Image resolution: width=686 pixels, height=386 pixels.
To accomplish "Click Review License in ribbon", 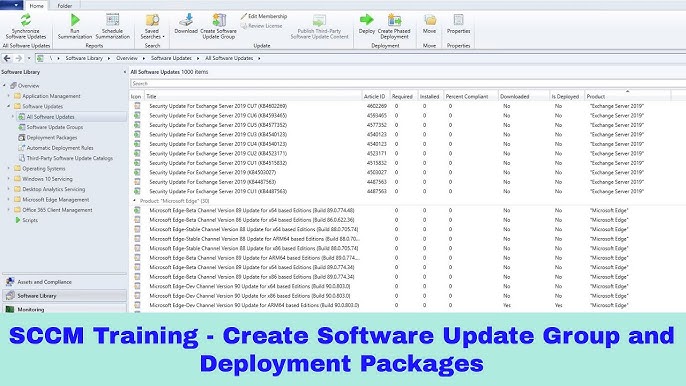I will point(261,26).
